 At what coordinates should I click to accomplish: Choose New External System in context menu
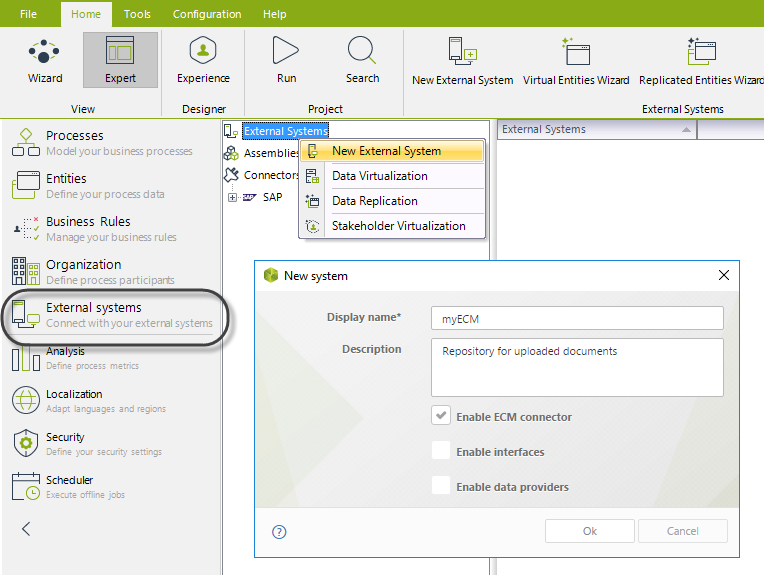392,151
